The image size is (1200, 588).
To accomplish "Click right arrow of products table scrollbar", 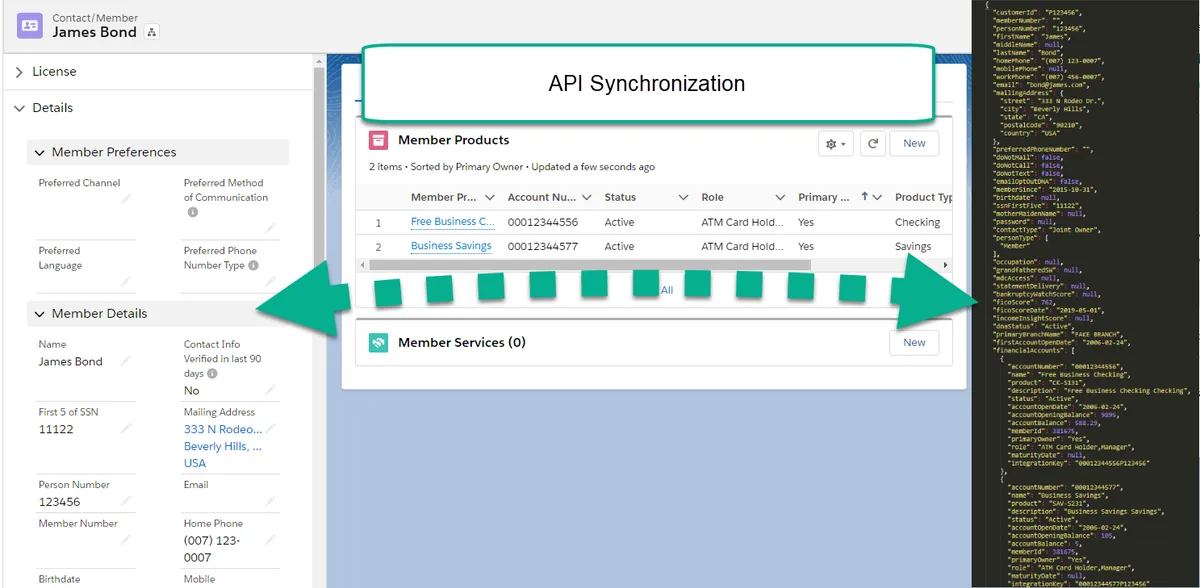I will 945,264.
